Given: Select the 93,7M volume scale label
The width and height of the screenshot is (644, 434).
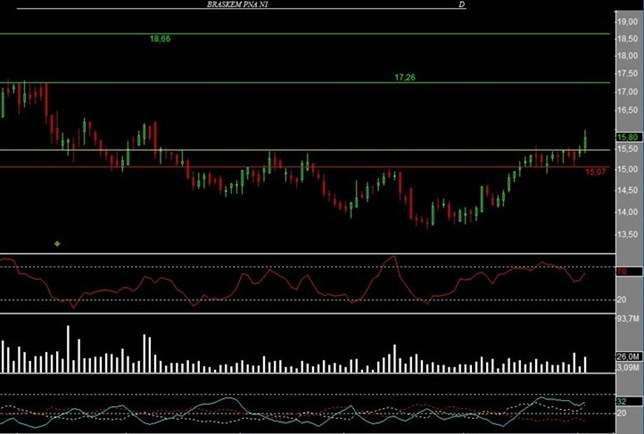Looking at the screenshot, I should (628, 319).
